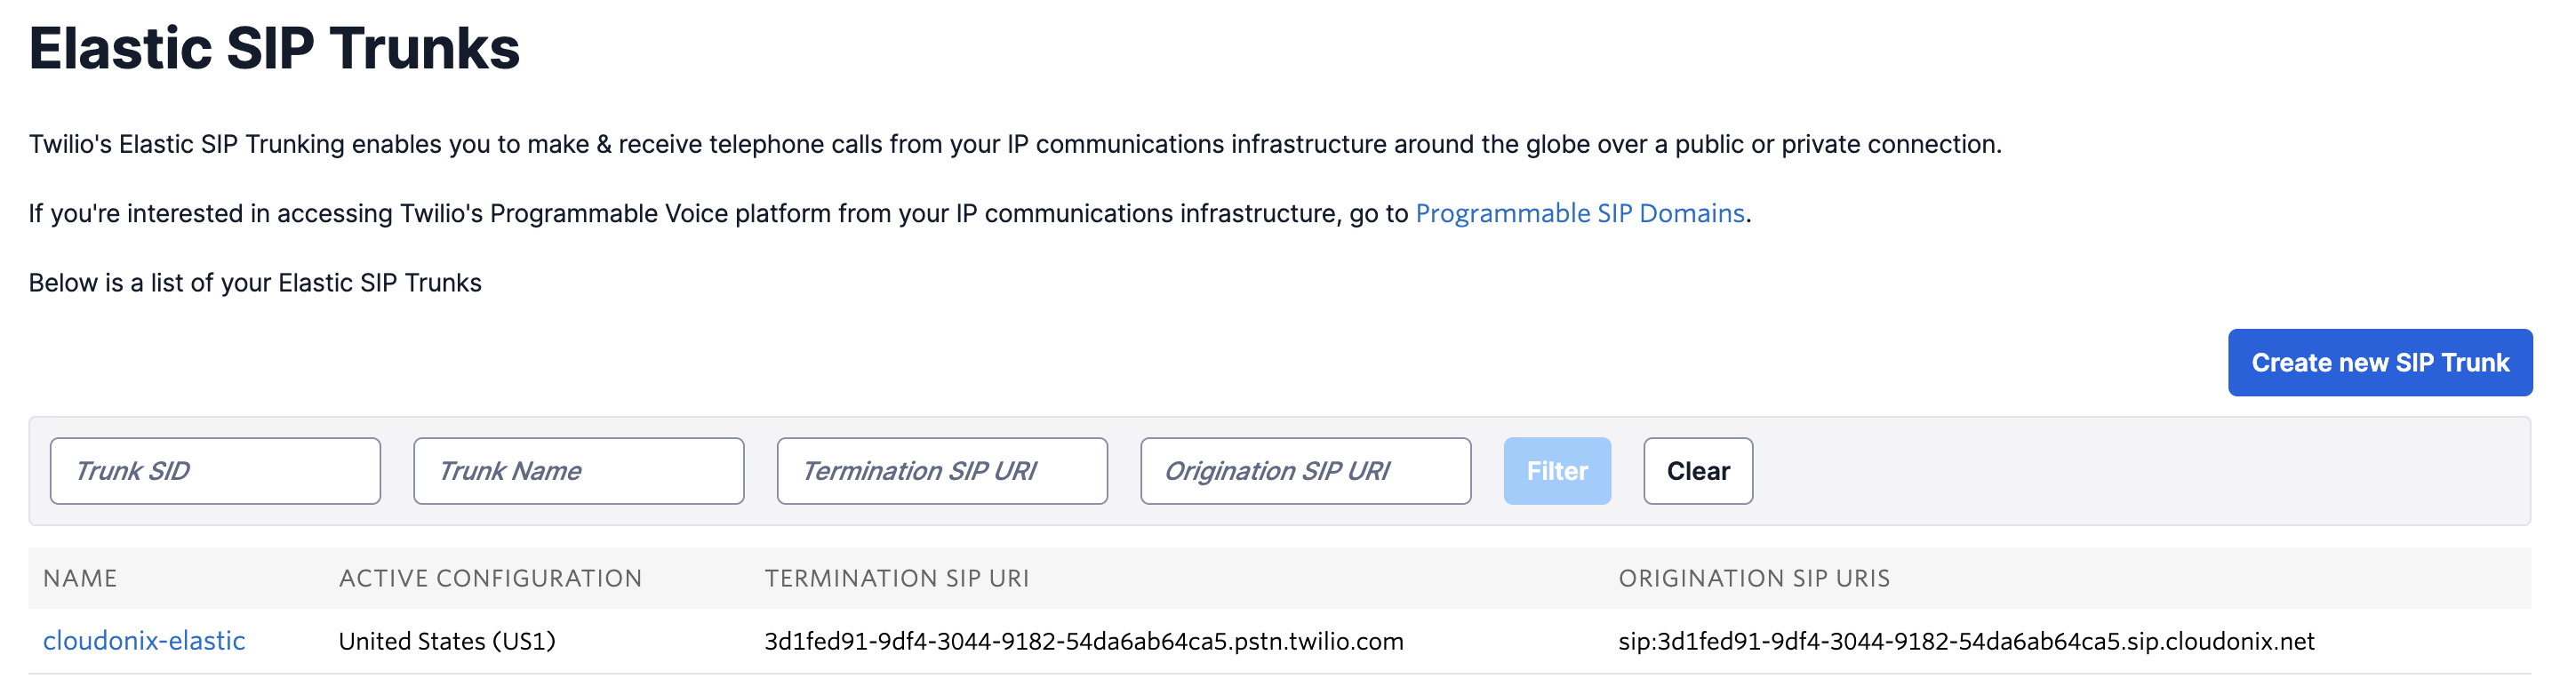The image size is (2576, 695).
Task: Focus the Origination SIP URI filter input
Action: [x=1305, y=471]
